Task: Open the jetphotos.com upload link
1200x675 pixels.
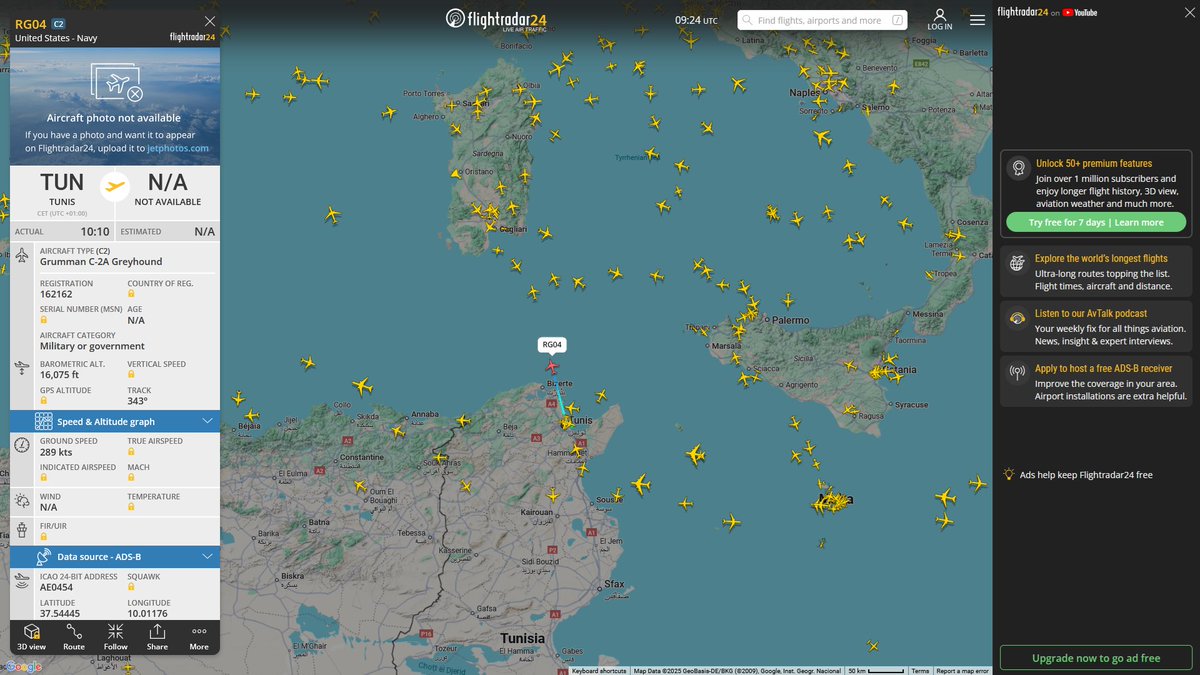Action: coord(178,148)
